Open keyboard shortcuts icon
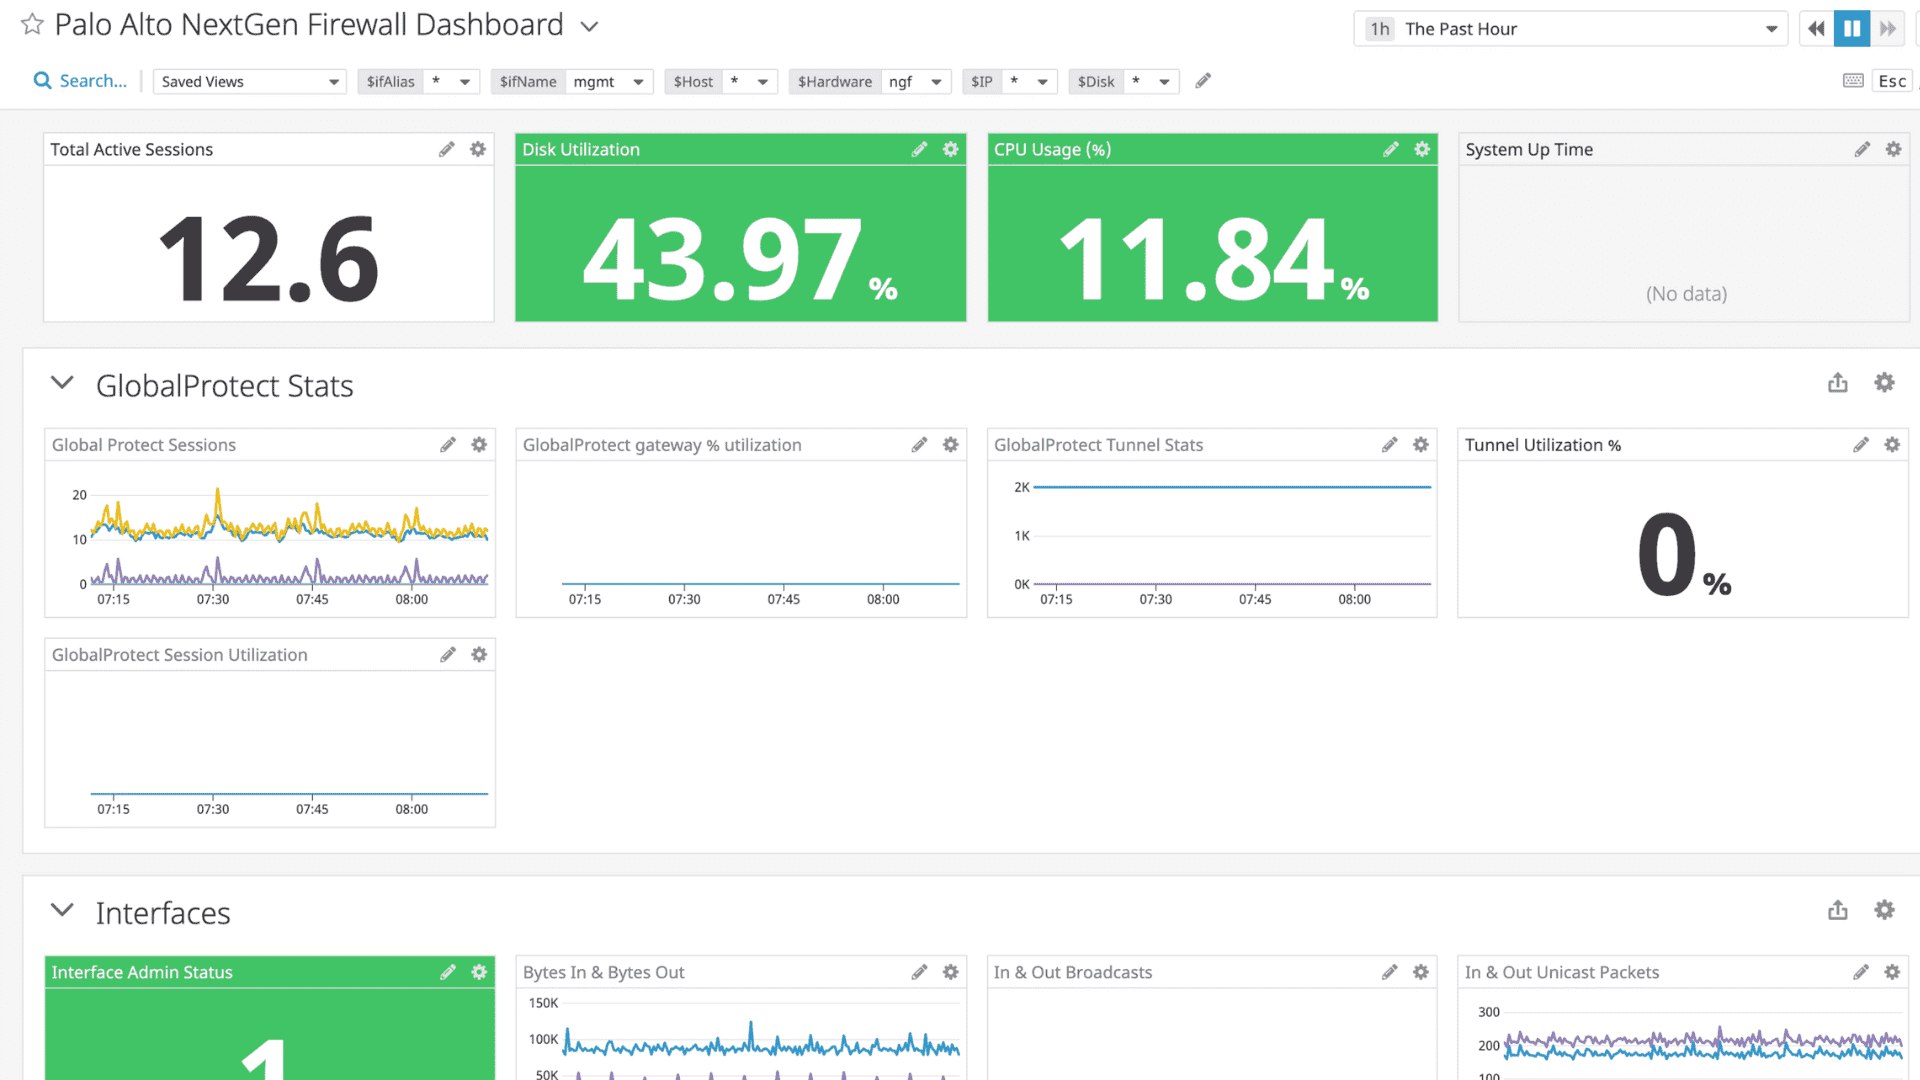Screen dimensions: 1920x1080 (1853, 81)
